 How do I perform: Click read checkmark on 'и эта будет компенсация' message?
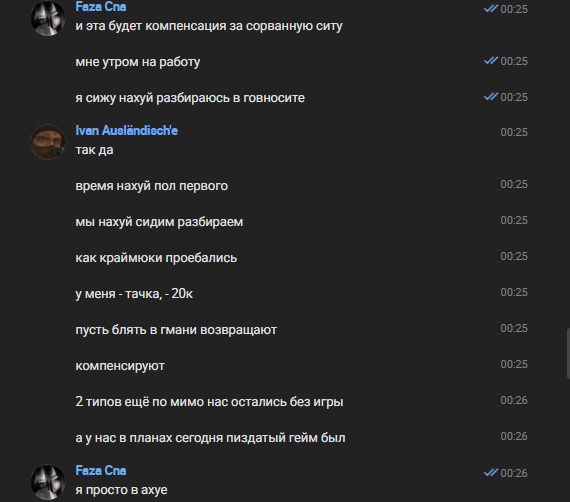pyautogui.click(x=491, y=8)
